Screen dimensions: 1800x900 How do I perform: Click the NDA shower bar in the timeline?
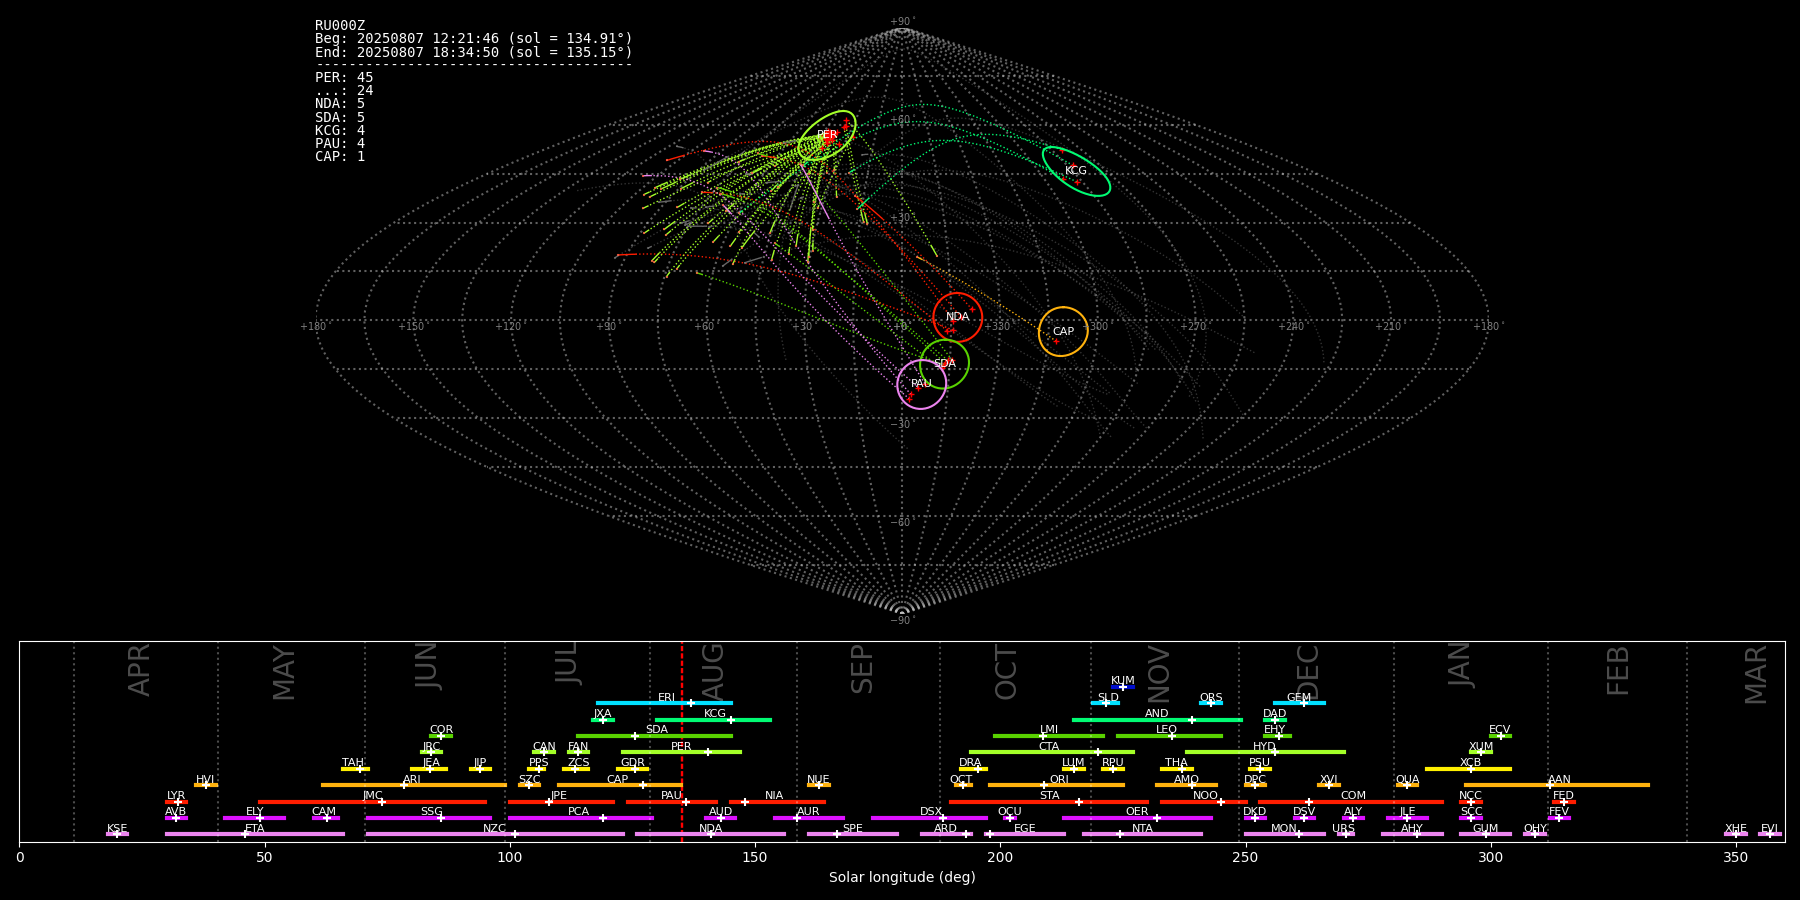(710, 834)
